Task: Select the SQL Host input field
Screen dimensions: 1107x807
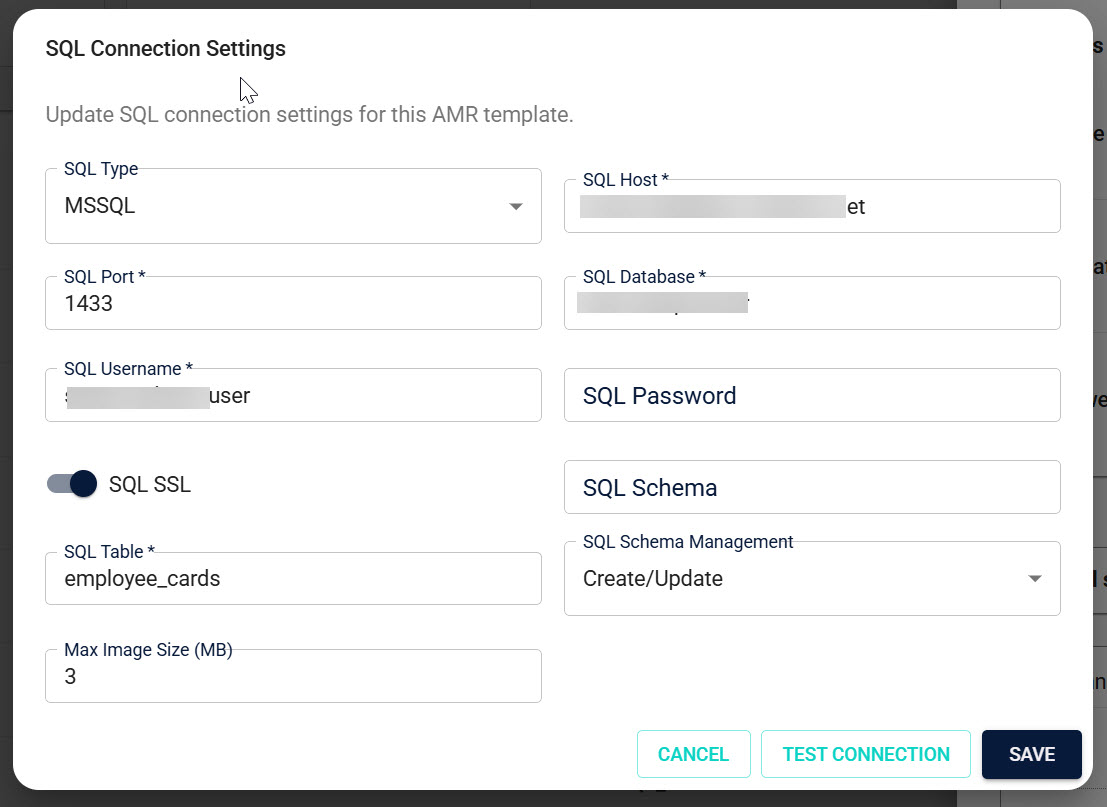Action: [812, 206]
